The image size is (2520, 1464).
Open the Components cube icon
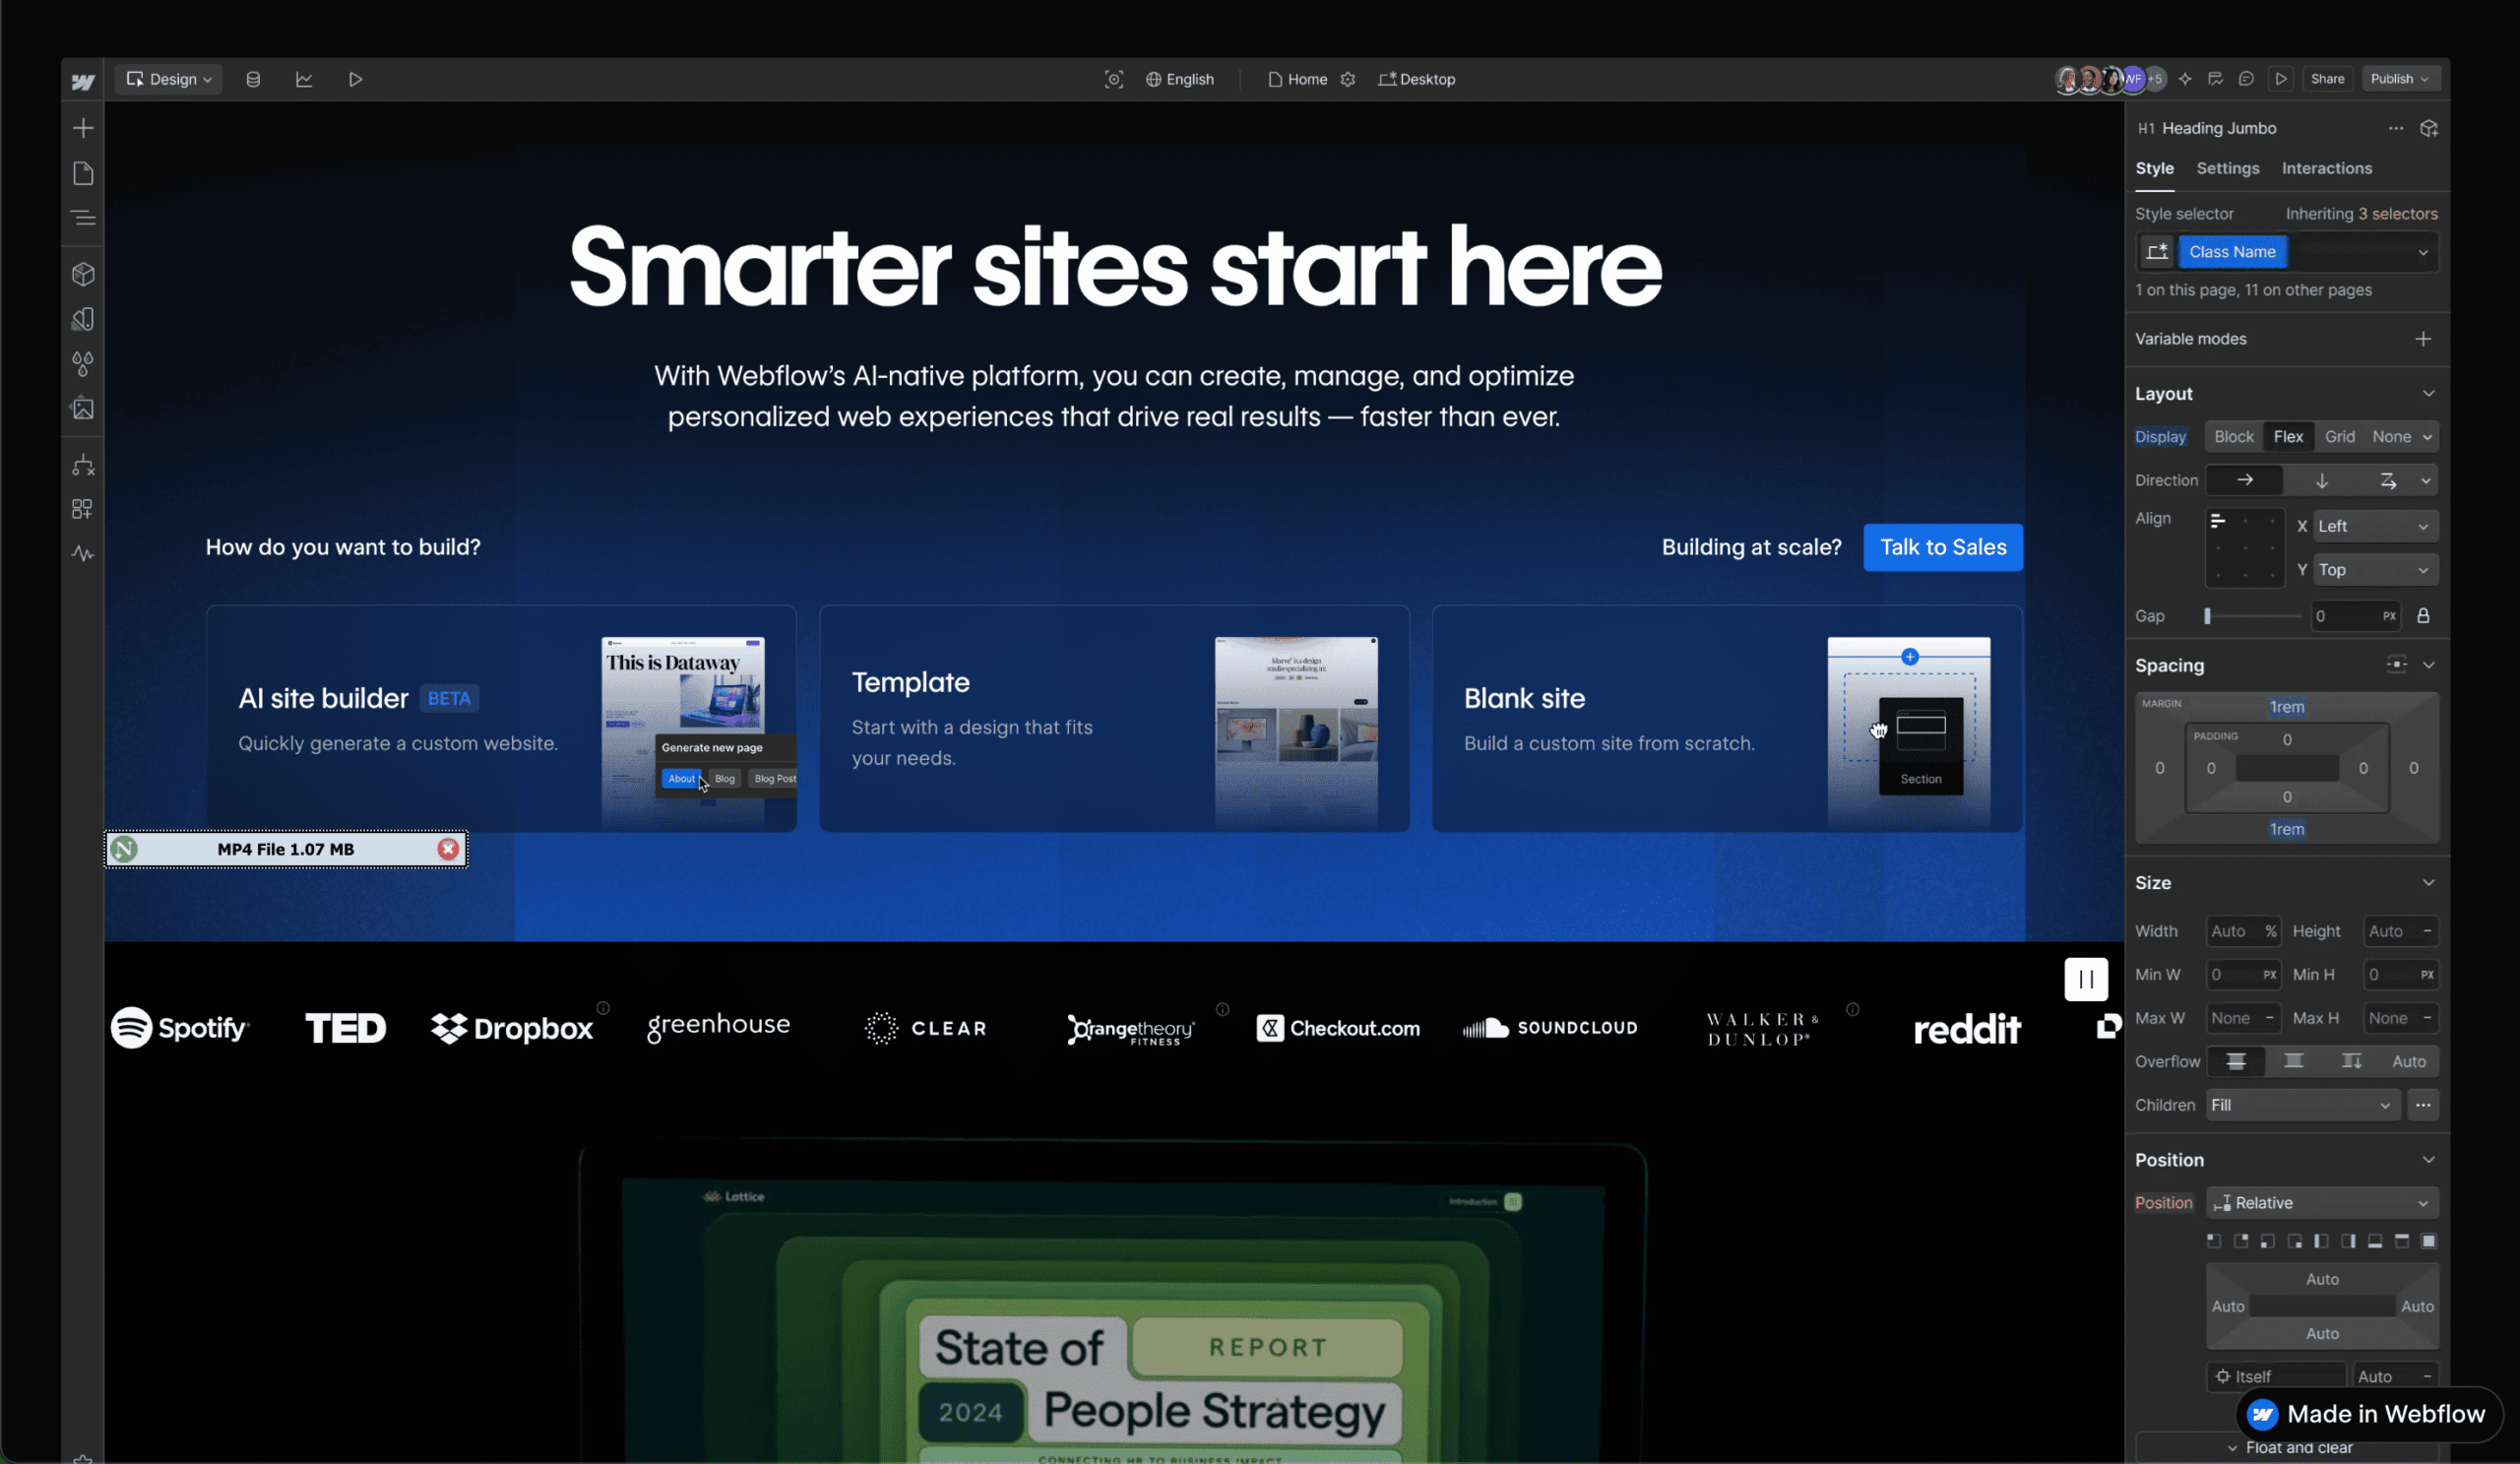click(x=83, y=274)
